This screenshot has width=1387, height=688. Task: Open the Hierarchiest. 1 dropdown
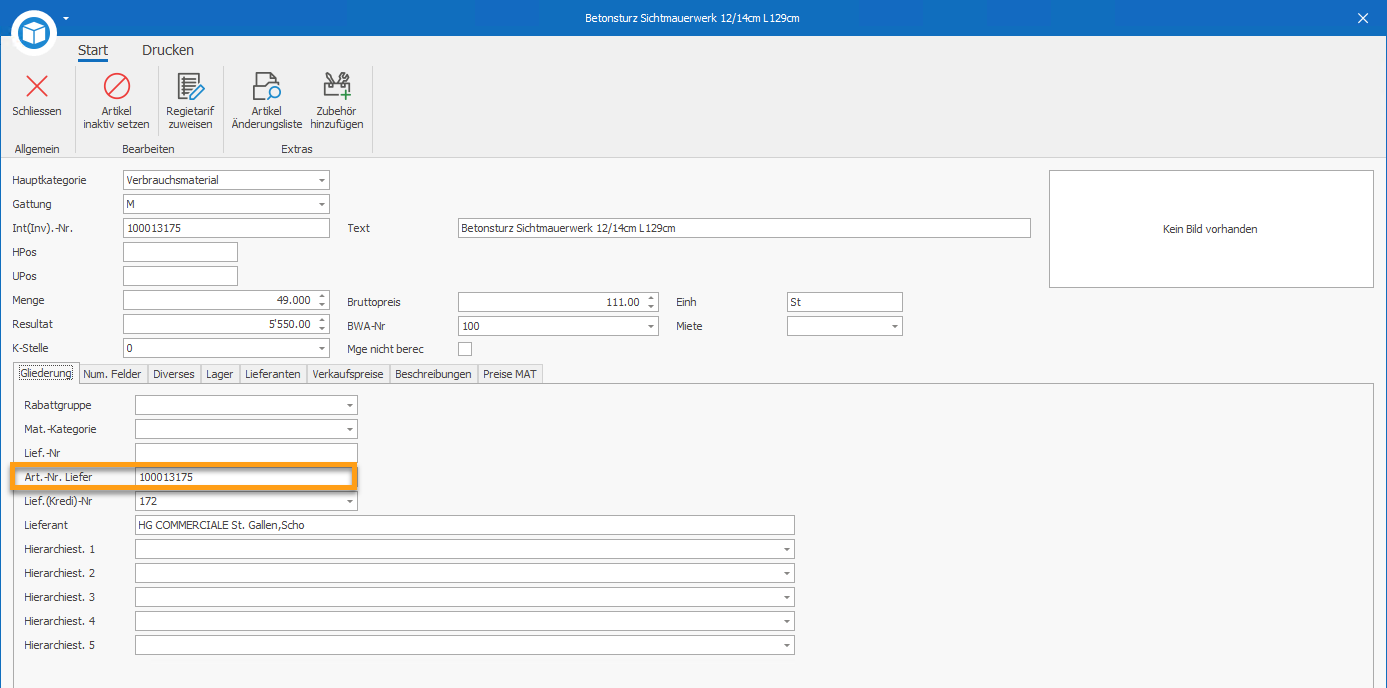click(x=786, y=549)
